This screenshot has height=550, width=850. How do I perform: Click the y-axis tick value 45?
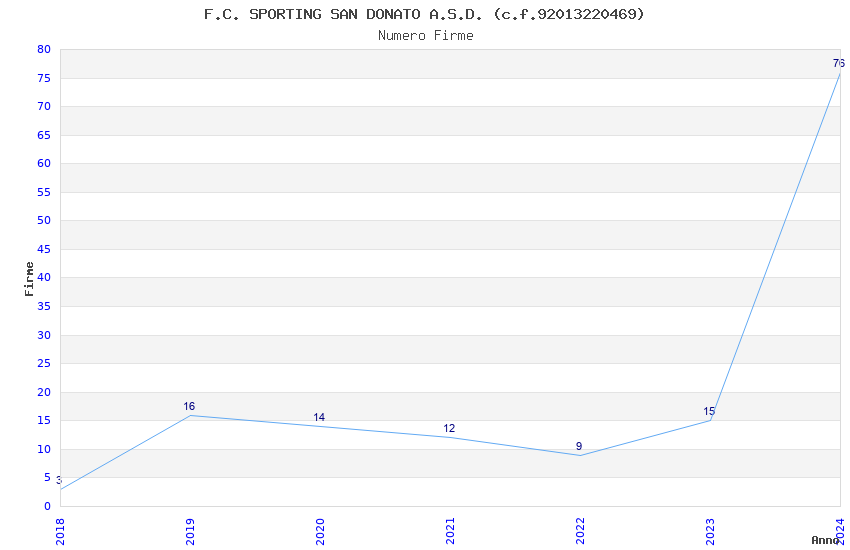44,249
